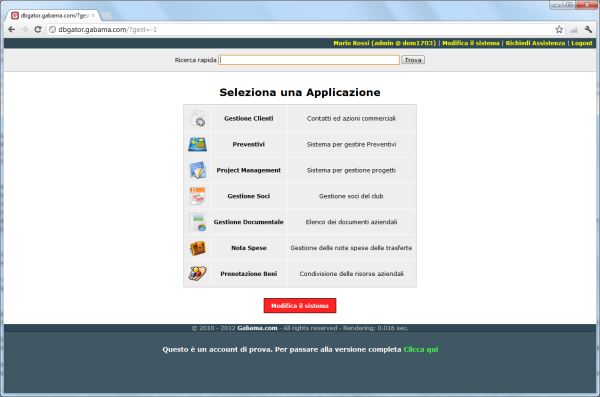This screenshot has height=397, width=600.
Task: Click the Prenotazione Beni icon
Action: pyautogui.click(x=197, y=273)
